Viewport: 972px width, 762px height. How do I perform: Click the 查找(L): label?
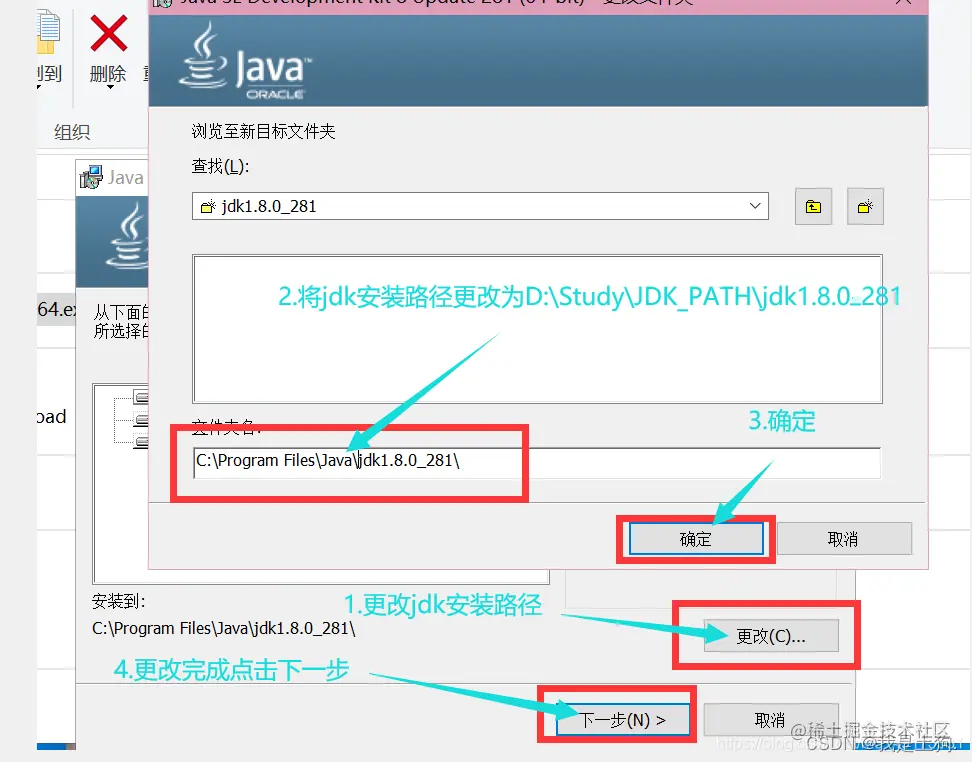[220, 166]
